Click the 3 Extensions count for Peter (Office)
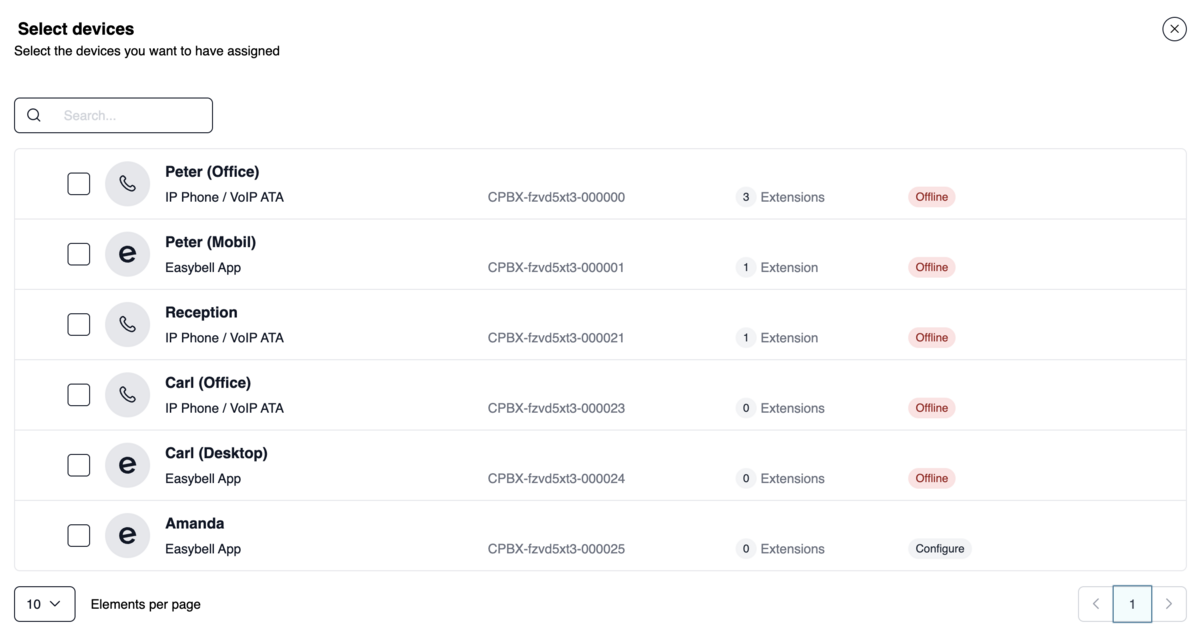 [780, 197]
